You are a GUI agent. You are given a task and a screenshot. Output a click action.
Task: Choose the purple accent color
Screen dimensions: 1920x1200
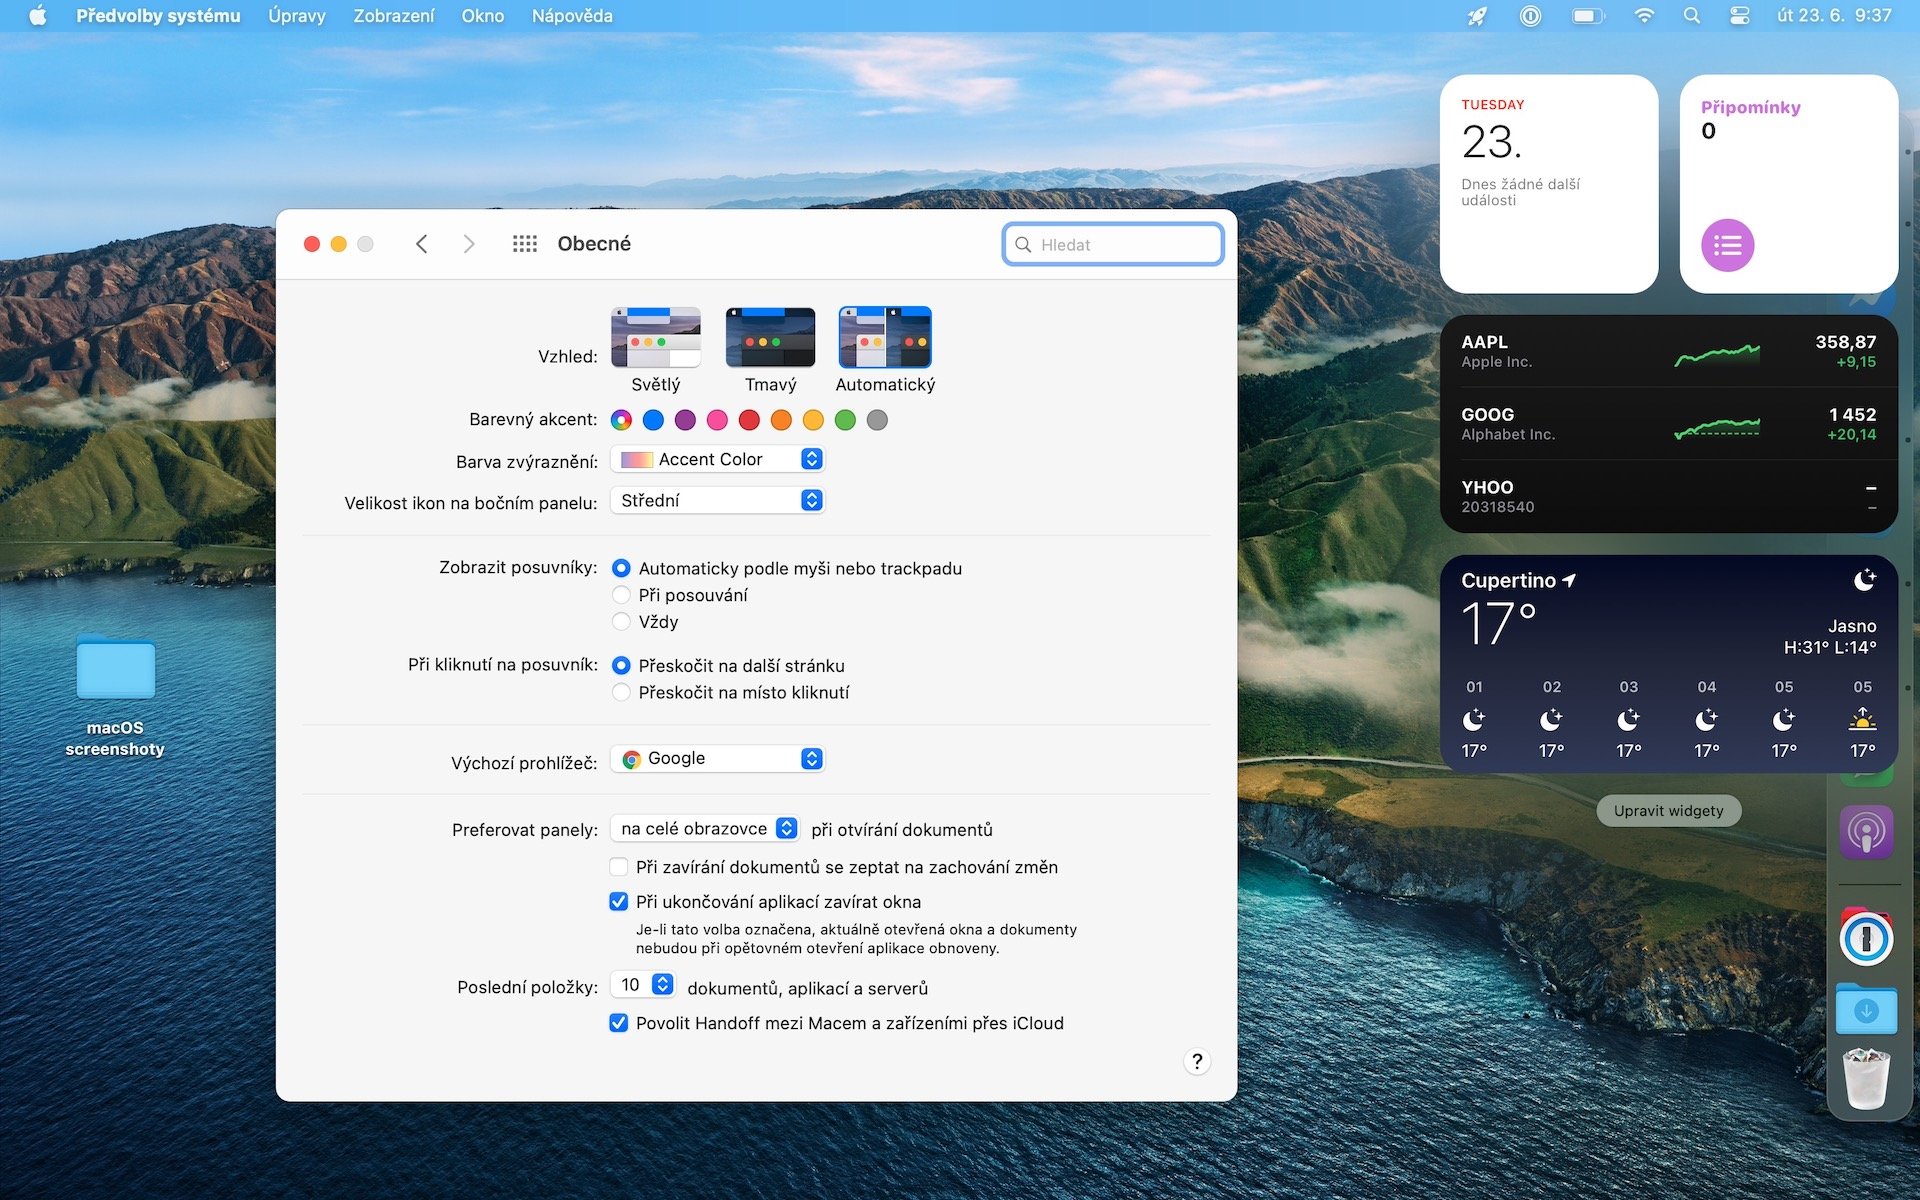[685, 420]
